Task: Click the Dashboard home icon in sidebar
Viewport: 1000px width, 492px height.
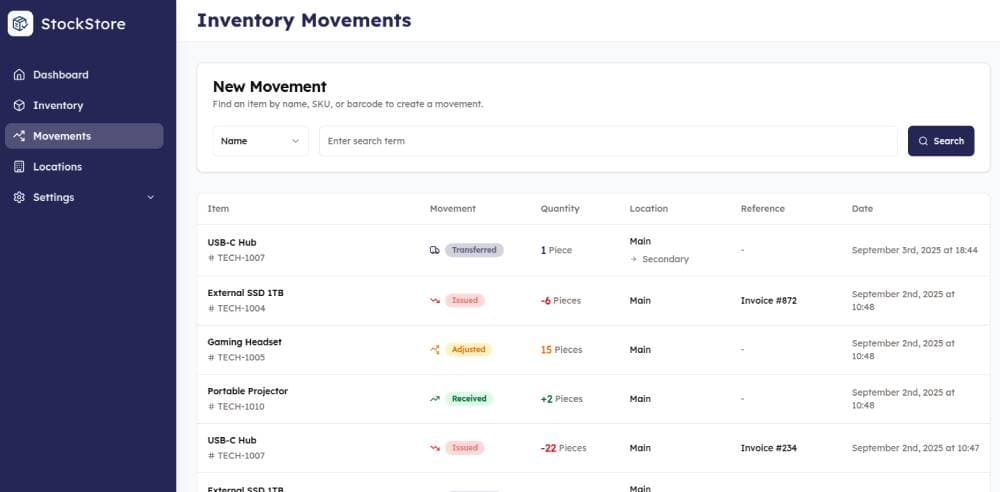Action: (19, 75)
